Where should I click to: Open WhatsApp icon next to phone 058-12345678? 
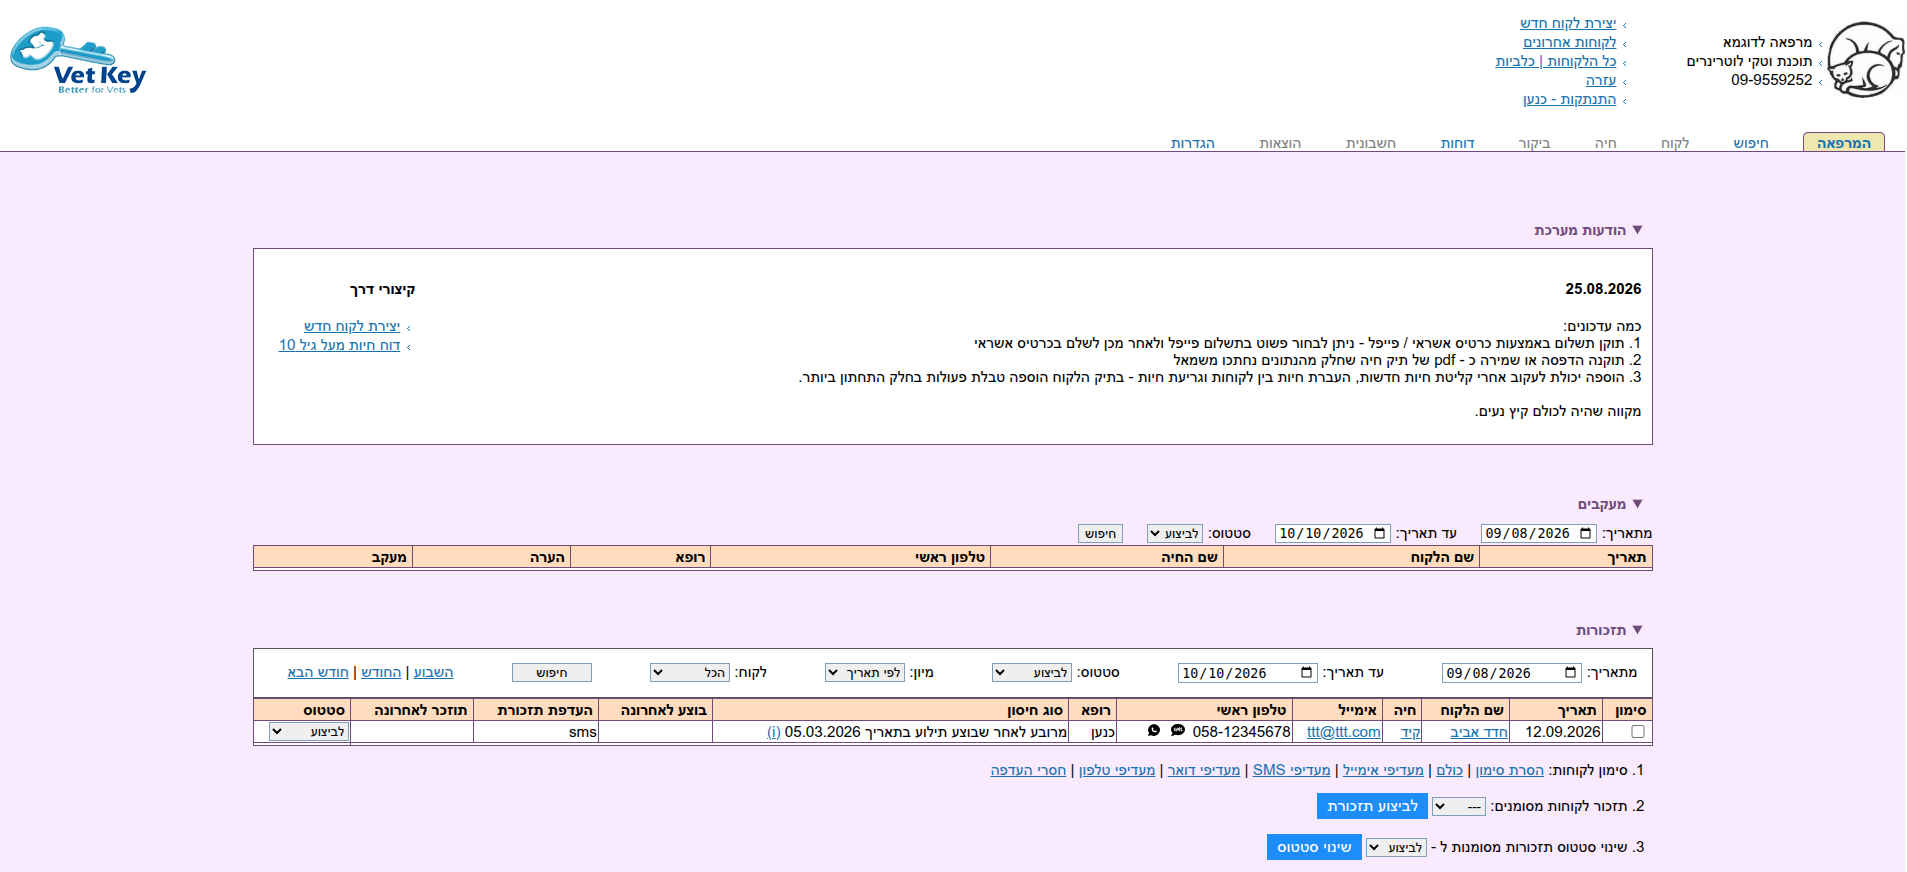[x=1154, y=731]
